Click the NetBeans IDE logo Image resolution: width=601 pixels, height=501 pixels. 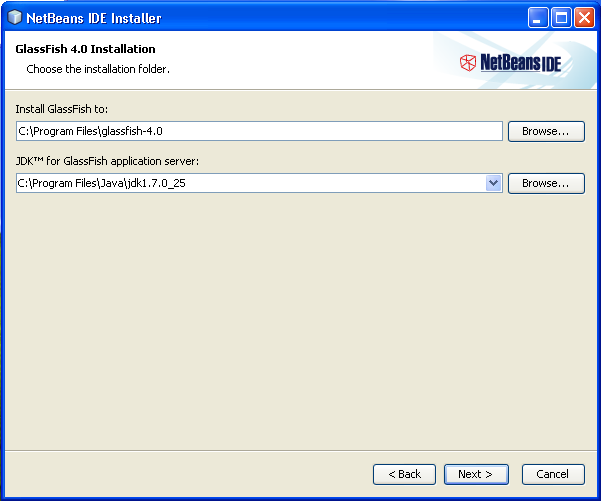click(511, 63)
